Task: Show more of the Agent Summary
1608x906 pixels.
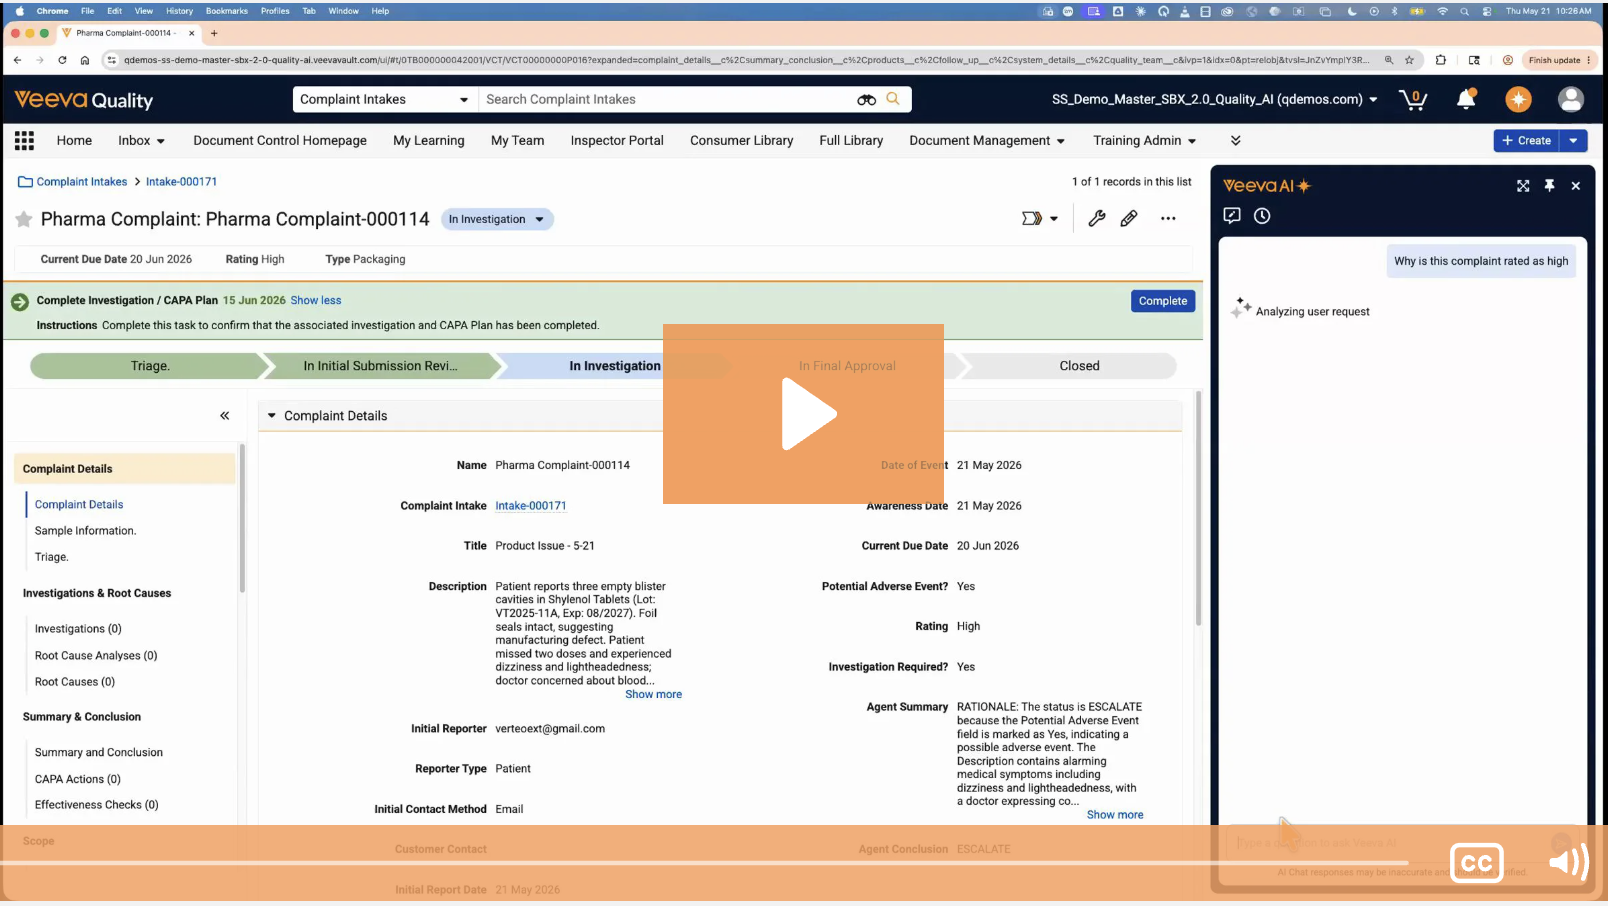Action: click(x=1115, y=815)
